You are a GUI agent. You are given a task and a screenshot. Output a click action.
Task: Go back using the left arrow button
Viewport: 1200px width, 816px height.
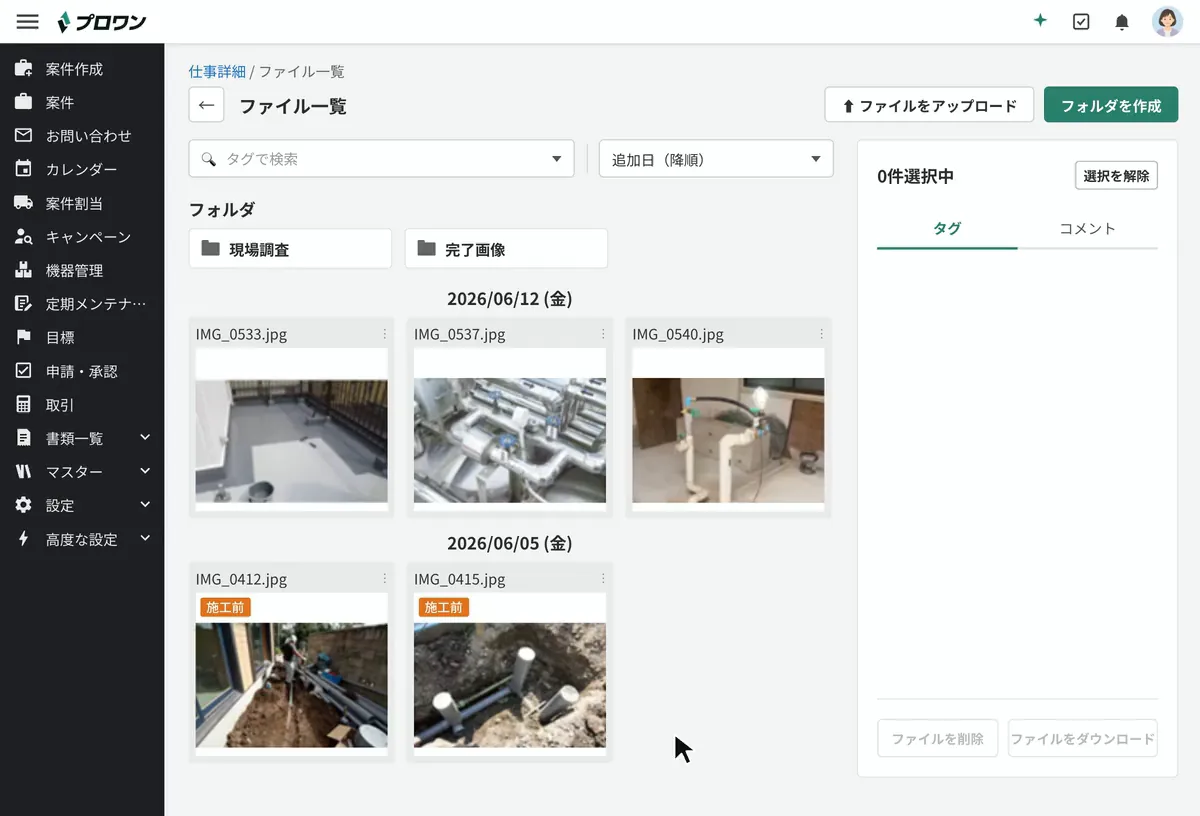coord(206,105)
